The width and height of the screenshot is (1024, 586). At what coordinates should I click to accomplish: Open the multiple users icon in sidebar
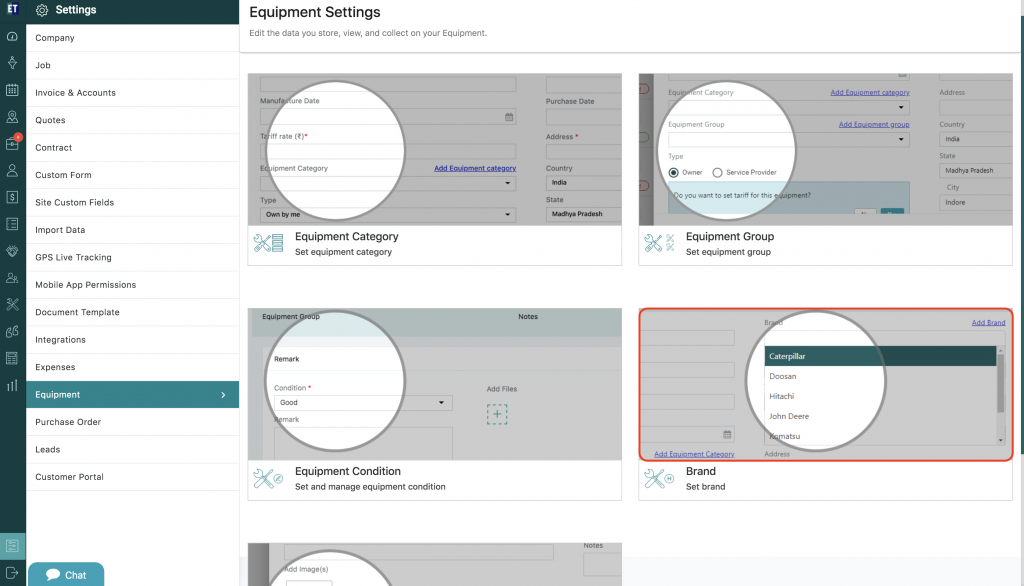point(12,278)
